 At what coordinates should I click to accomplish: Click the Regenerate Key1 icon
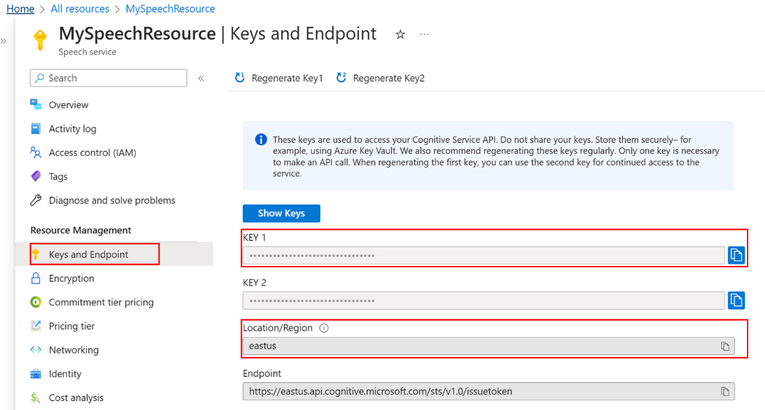(x=240, y=78)
